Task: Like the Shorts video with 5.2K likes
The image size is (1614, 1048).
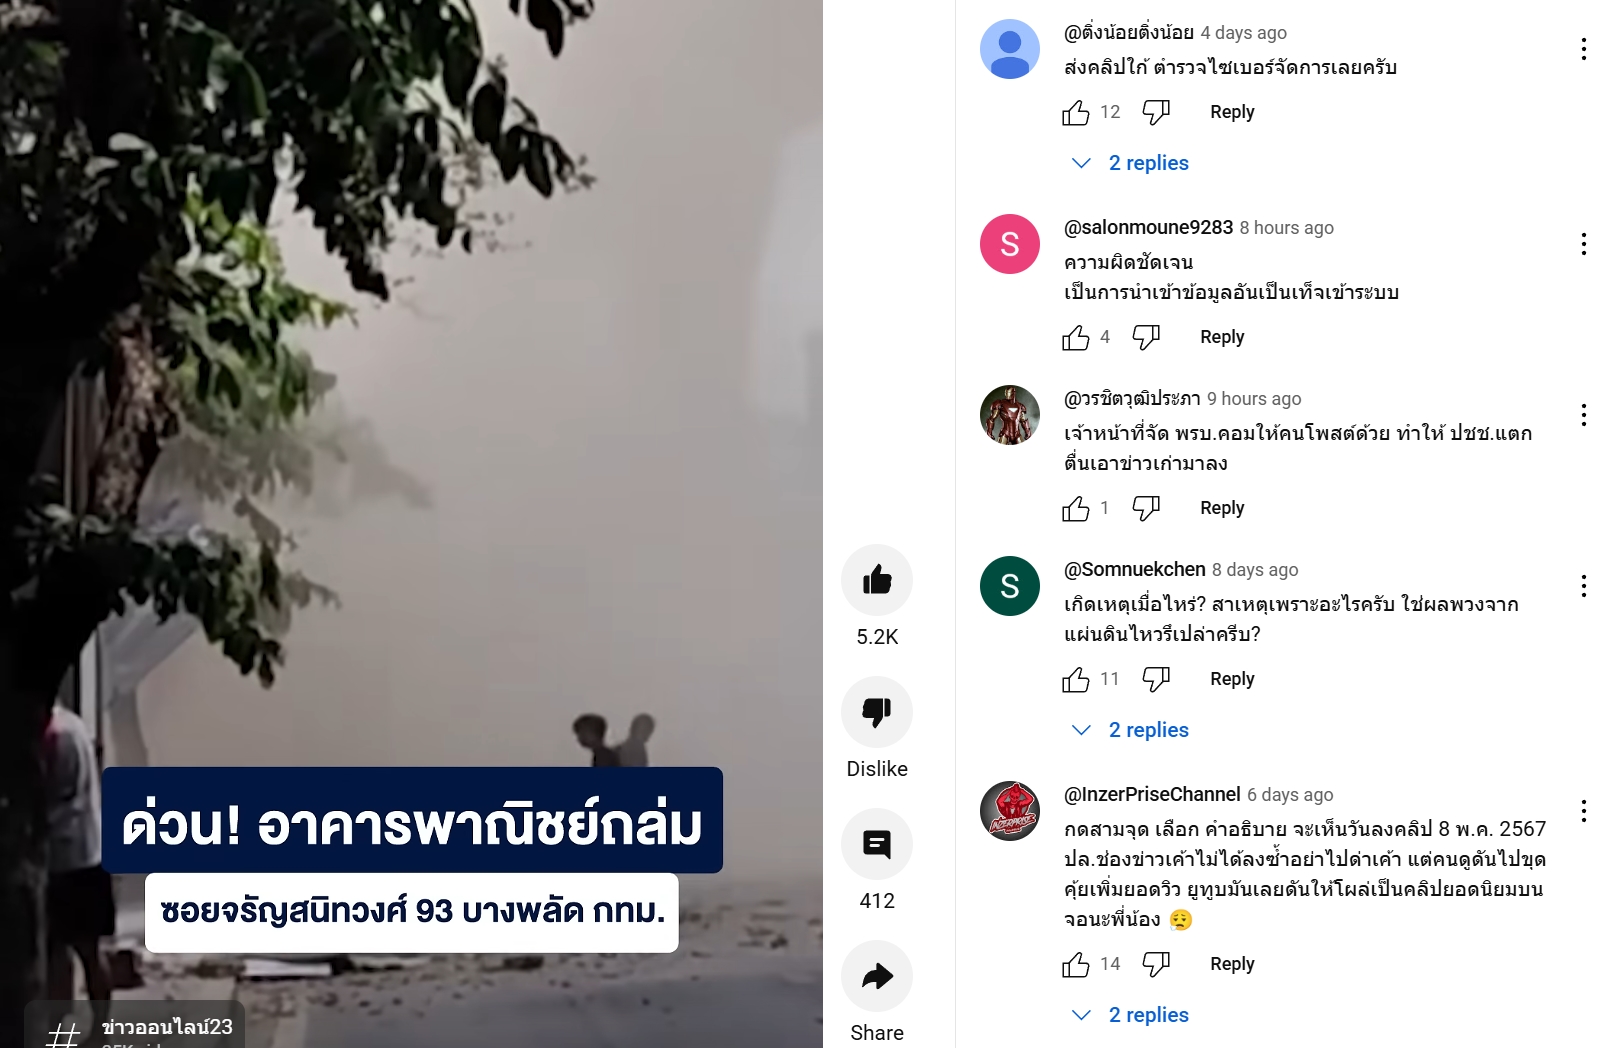Action: coord(877,580)
